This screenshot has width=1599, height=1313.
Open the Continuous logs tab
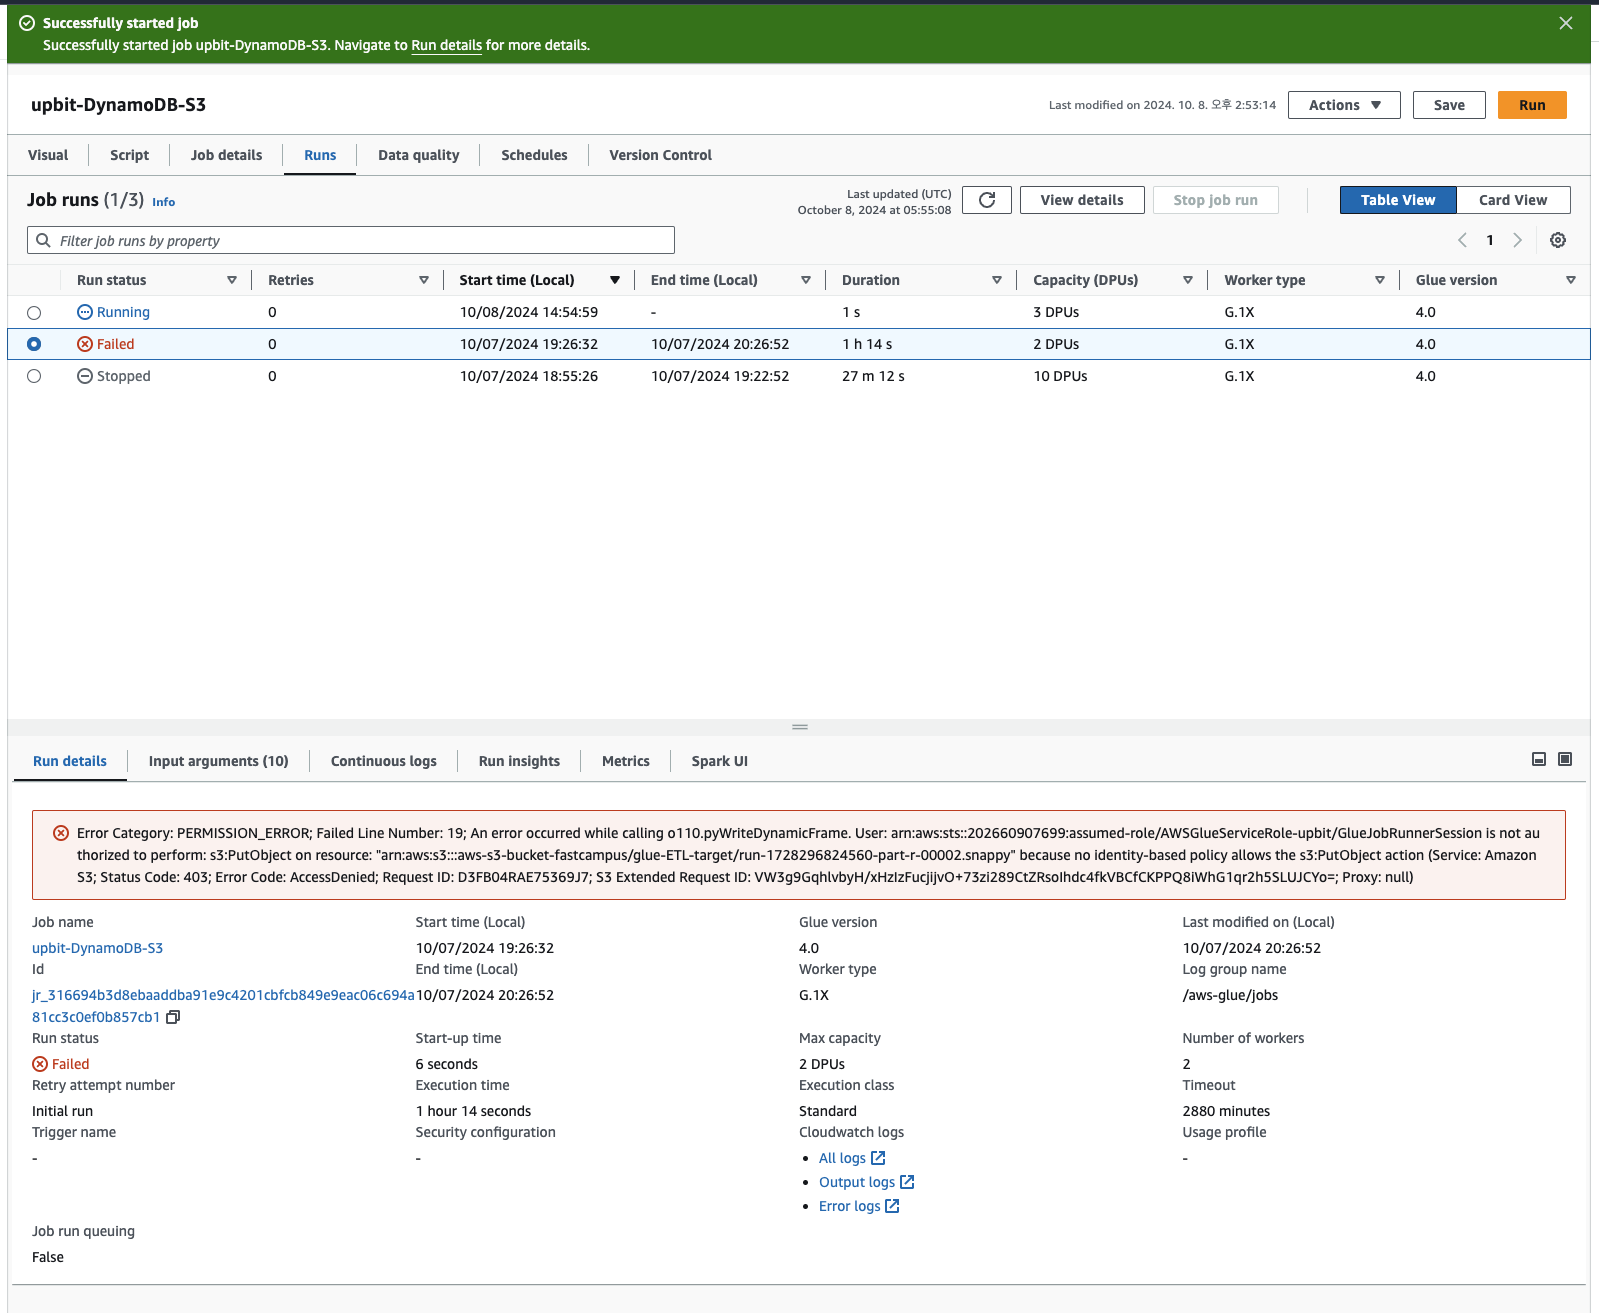(384, 761)
